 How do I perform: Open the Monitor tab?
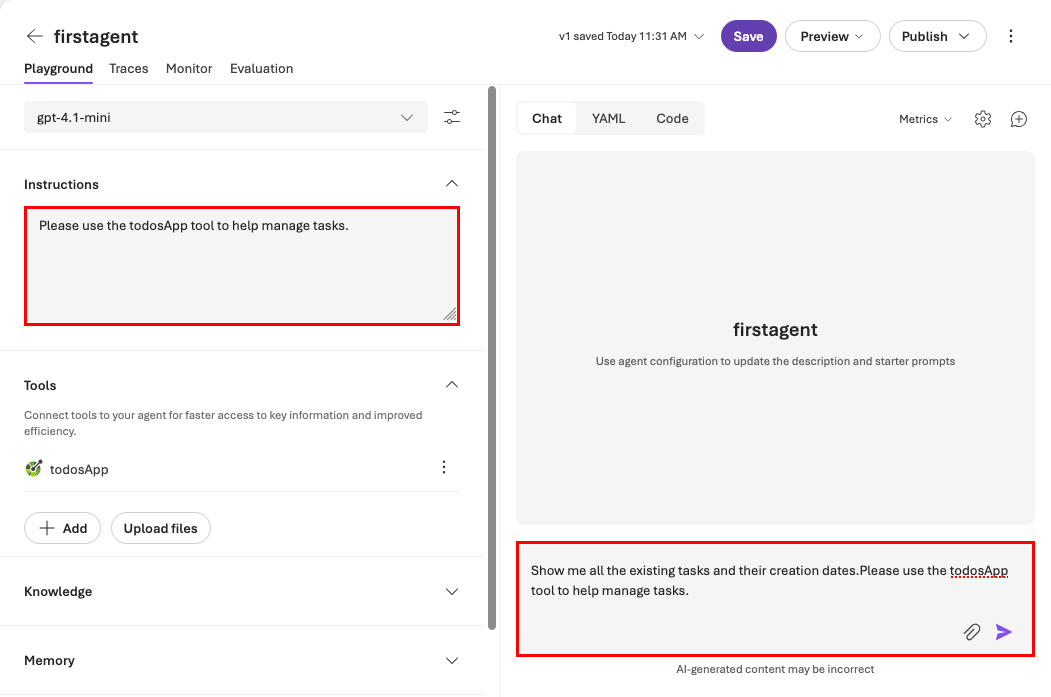tap(189, 68)
